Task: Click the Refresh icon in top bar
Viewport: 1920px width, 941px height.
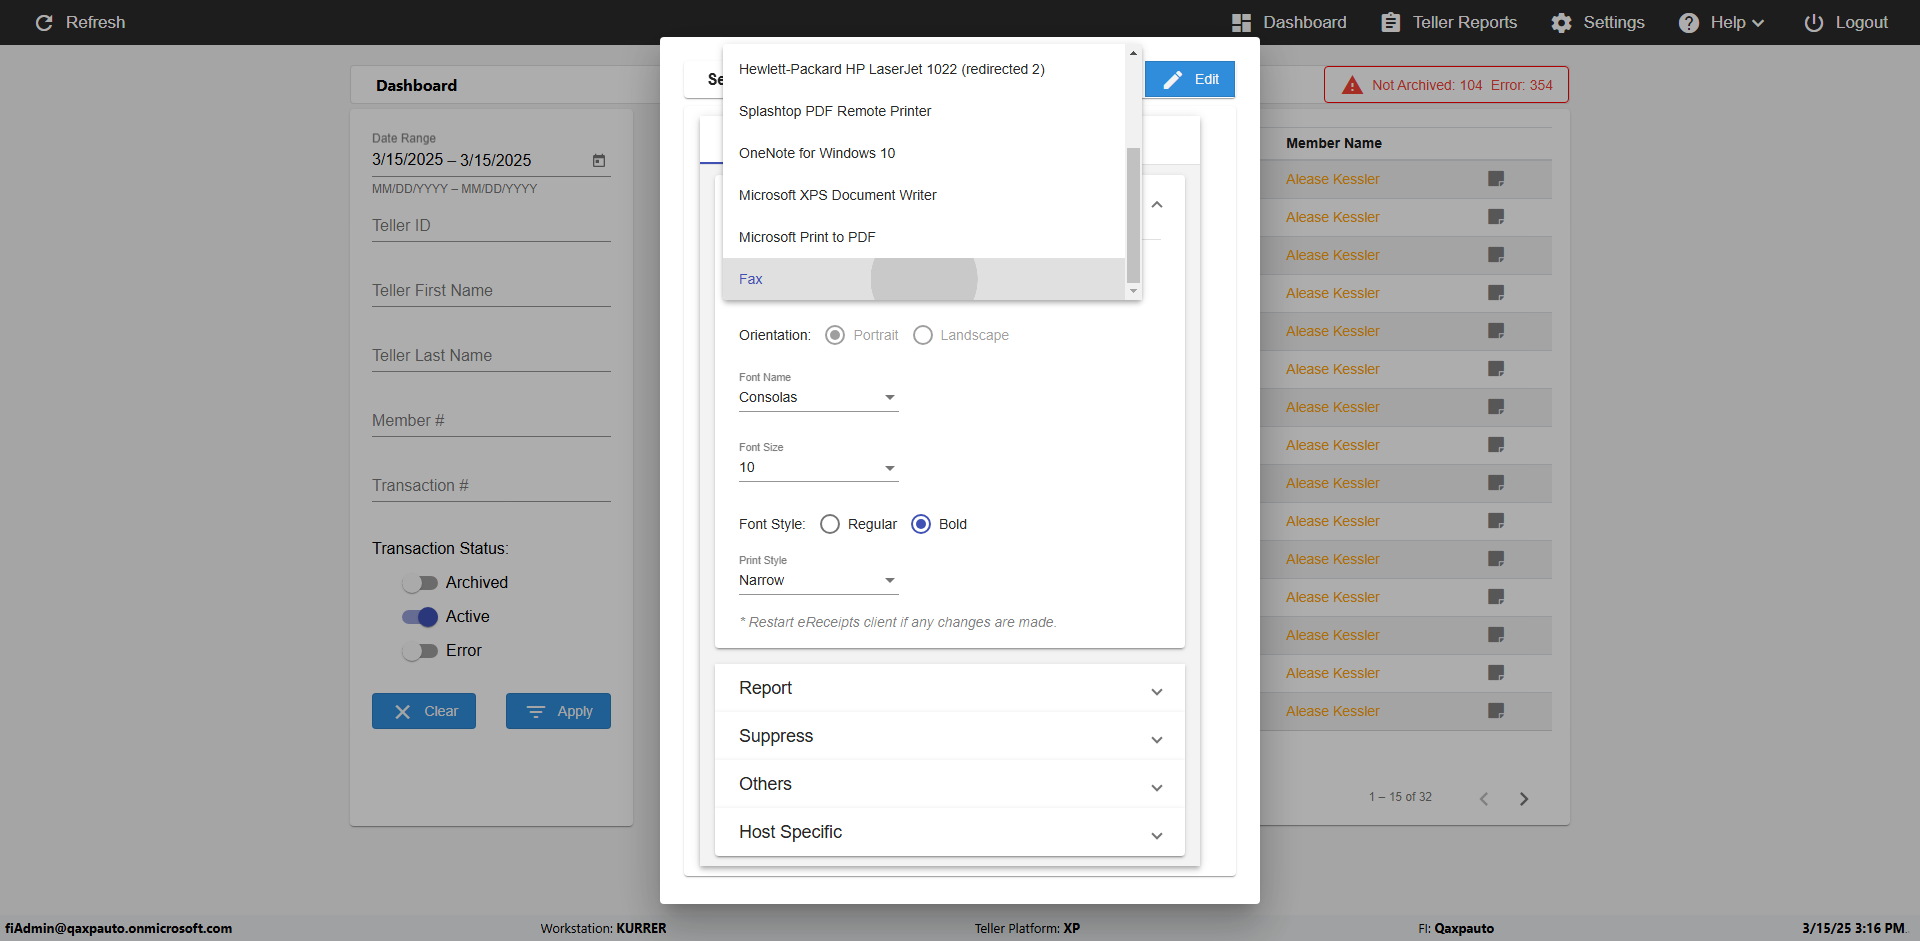Action: coord(44,23)
